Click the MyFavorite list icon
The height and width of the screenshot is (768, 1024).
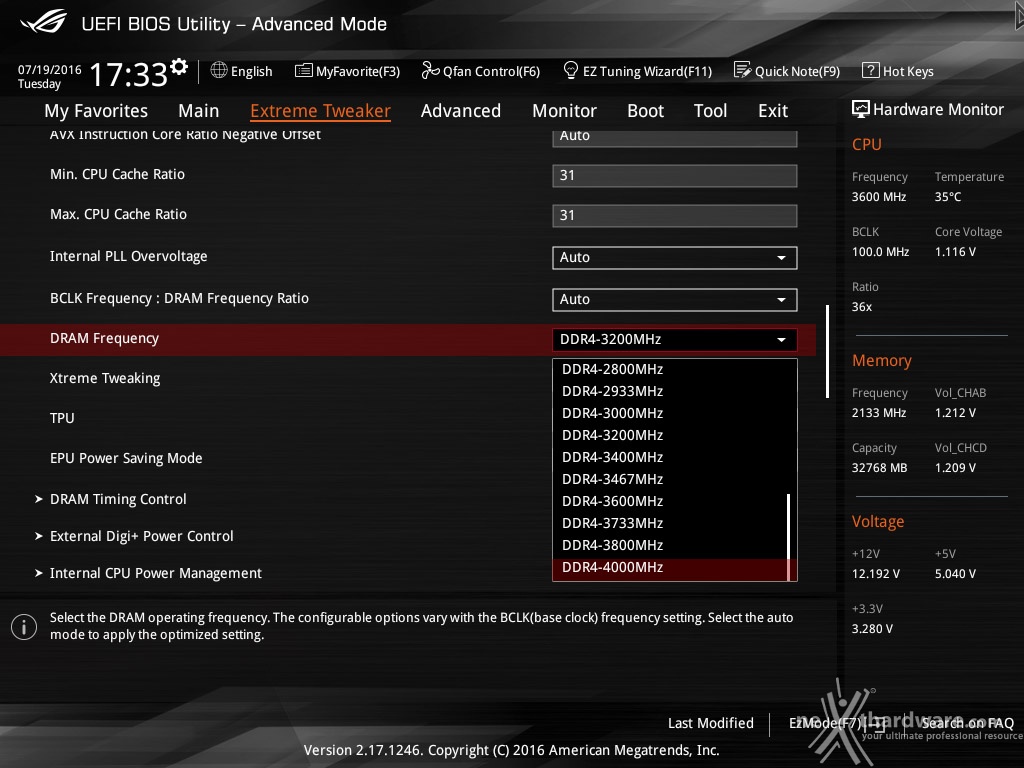pyautogui.click(x=304, y=71)
